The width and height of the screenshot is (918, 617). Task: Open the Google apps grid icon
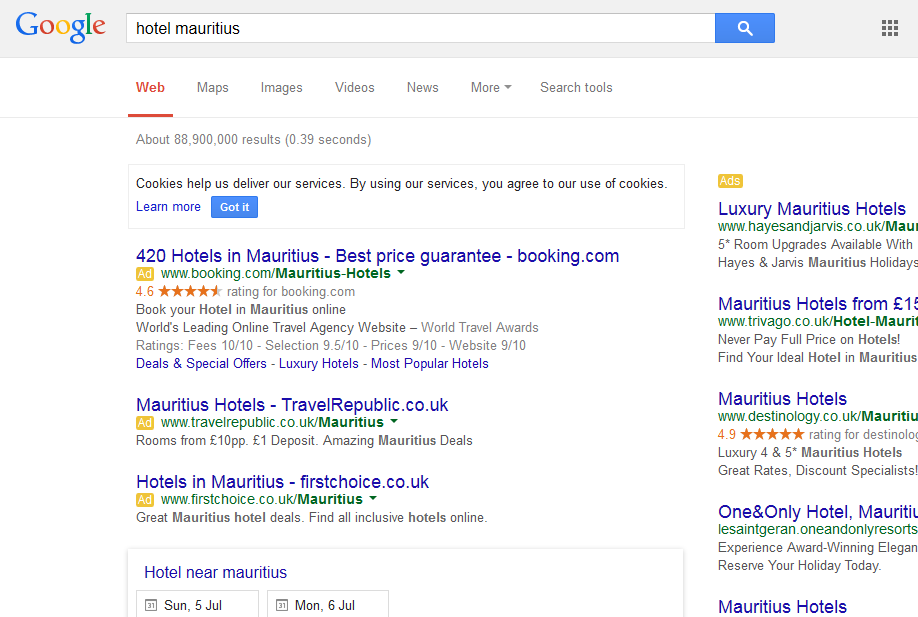click(x=889, y=28)
